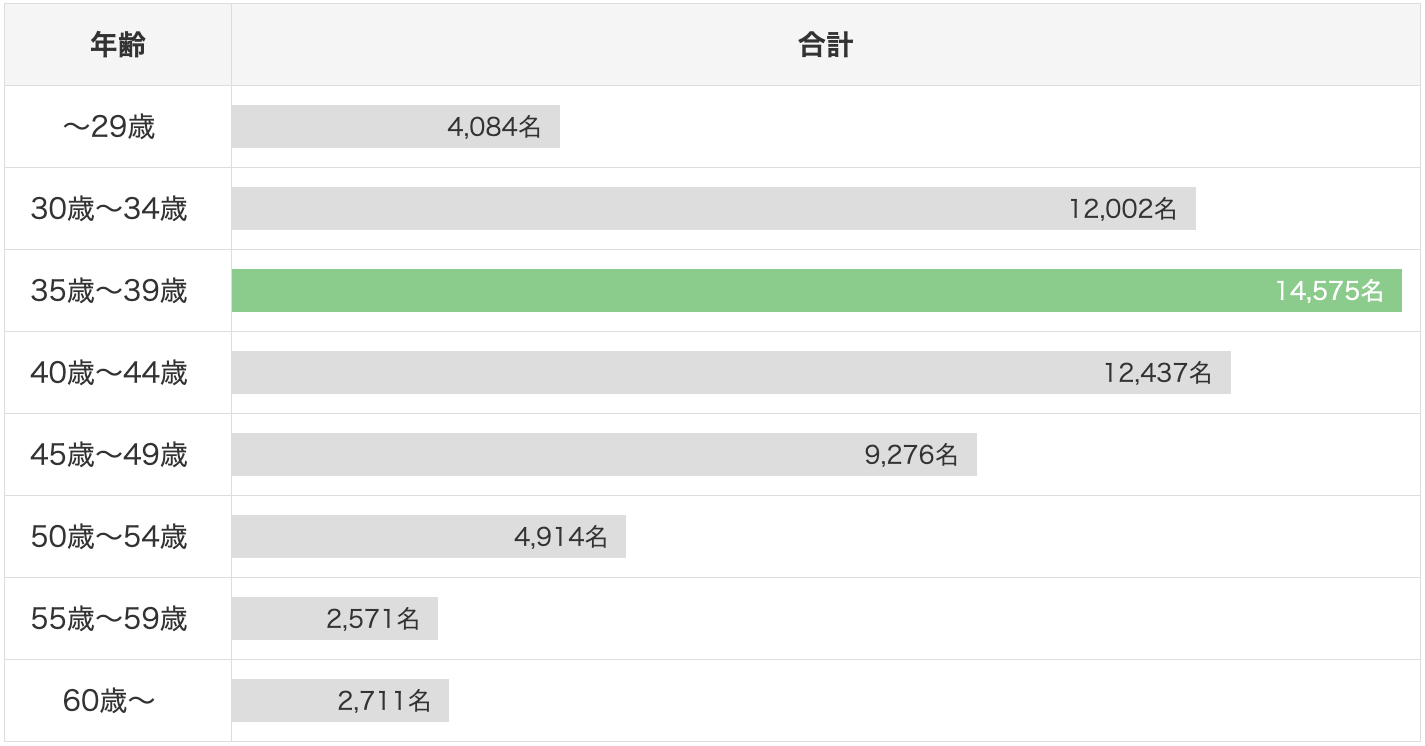Select the 35歳～39歳 age label
Screen dimensions: 1425x746
pos(109,291)
